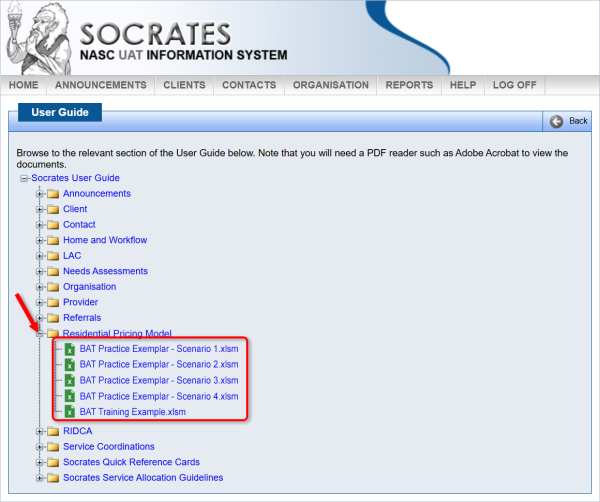Click the Referrals folder link
This screenshot has width=600, height=502.
[82, 318]
